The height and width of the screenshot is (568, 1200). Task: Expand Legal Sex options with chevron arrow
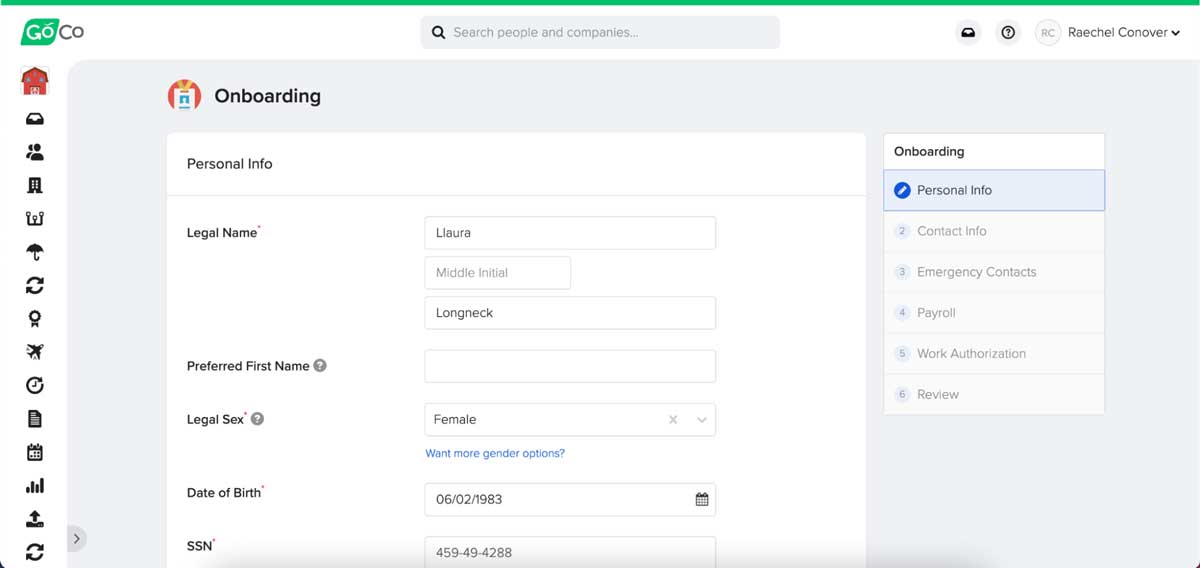click(x=702, y=420)
